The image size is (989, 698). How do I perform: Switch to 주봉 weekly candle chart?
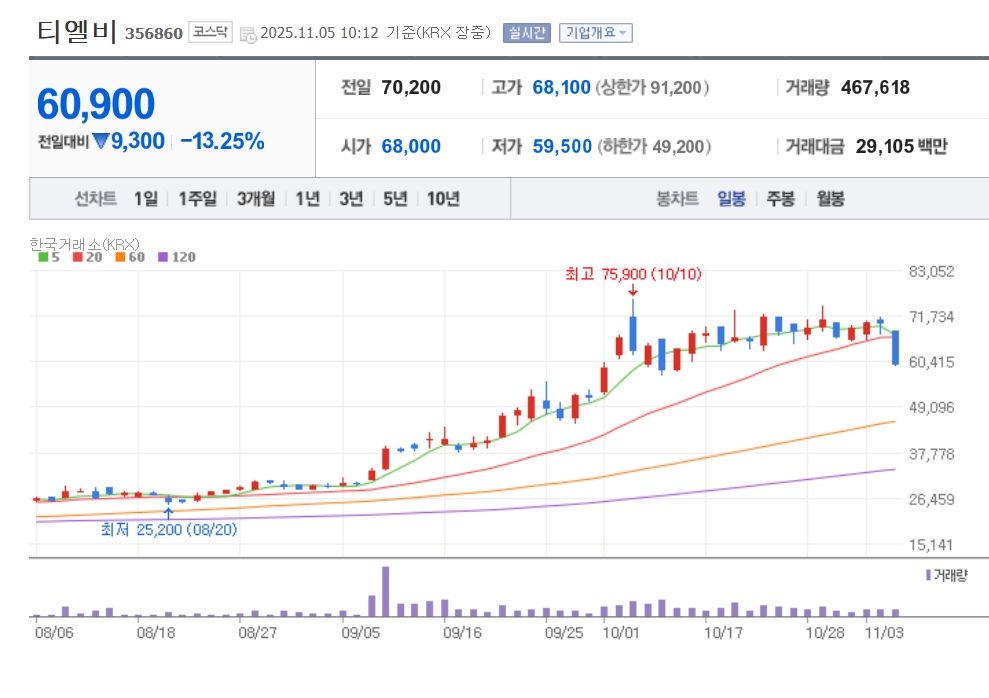point(780,199)
